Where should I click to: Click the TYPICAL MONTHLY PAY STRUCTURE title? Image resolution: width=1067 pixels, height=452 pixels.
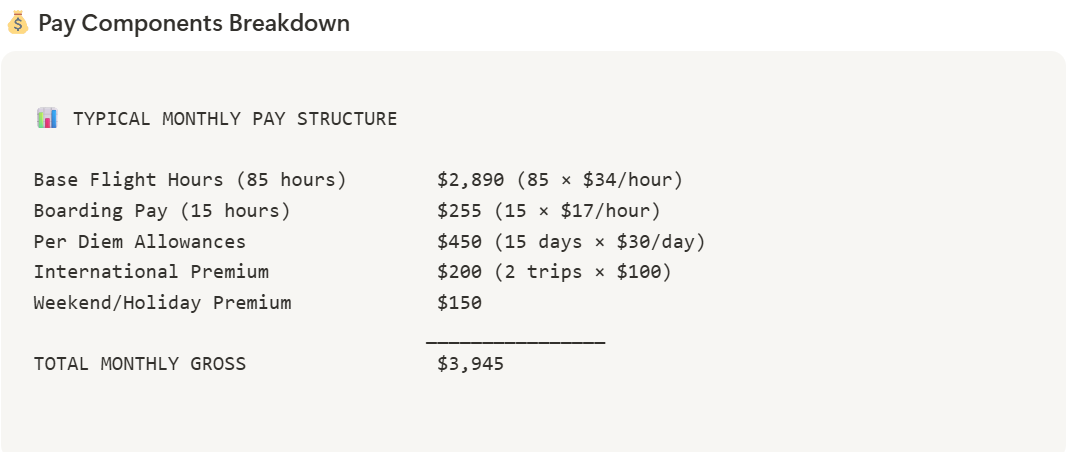235,119
